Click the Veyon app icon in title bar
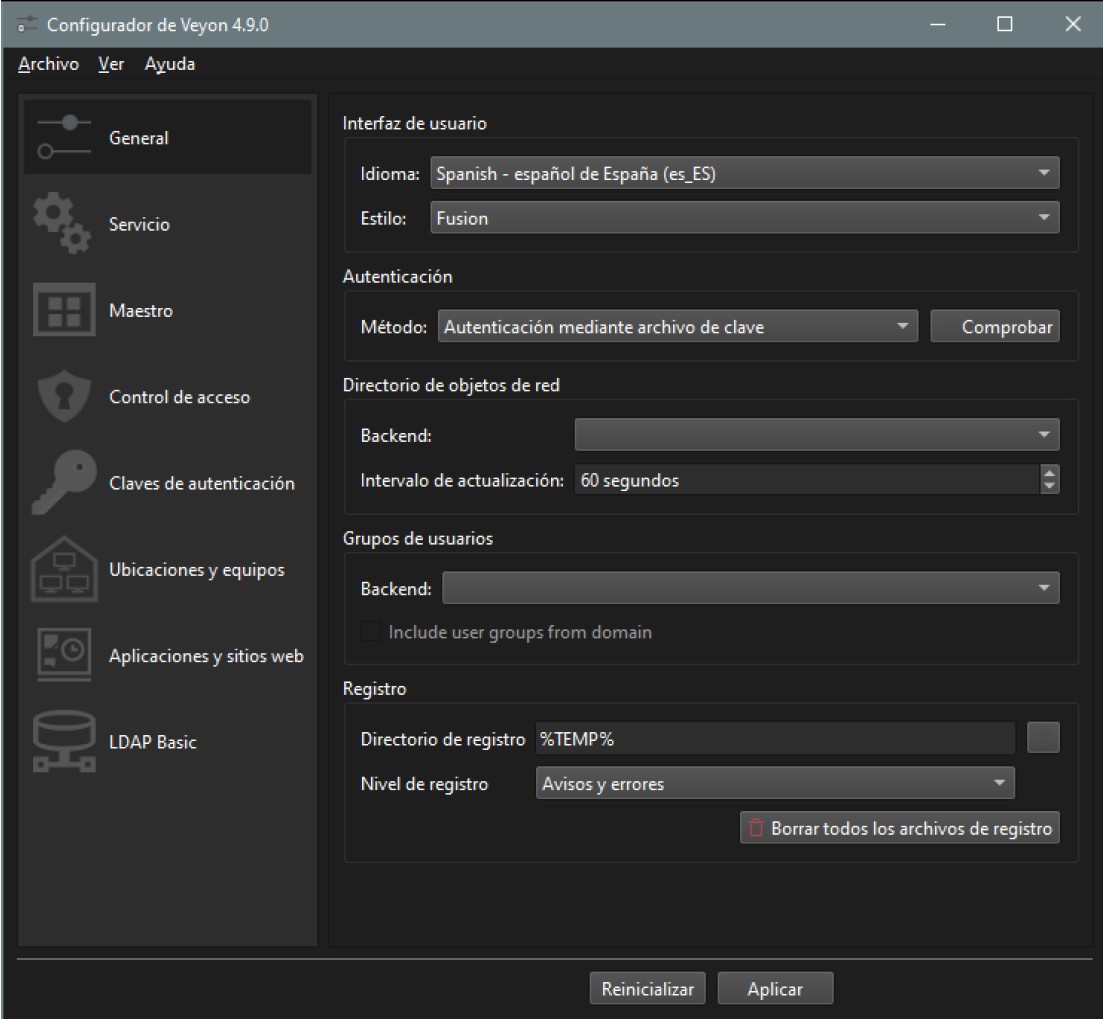The image size is (1103, 1019). [x=26, y=25]
